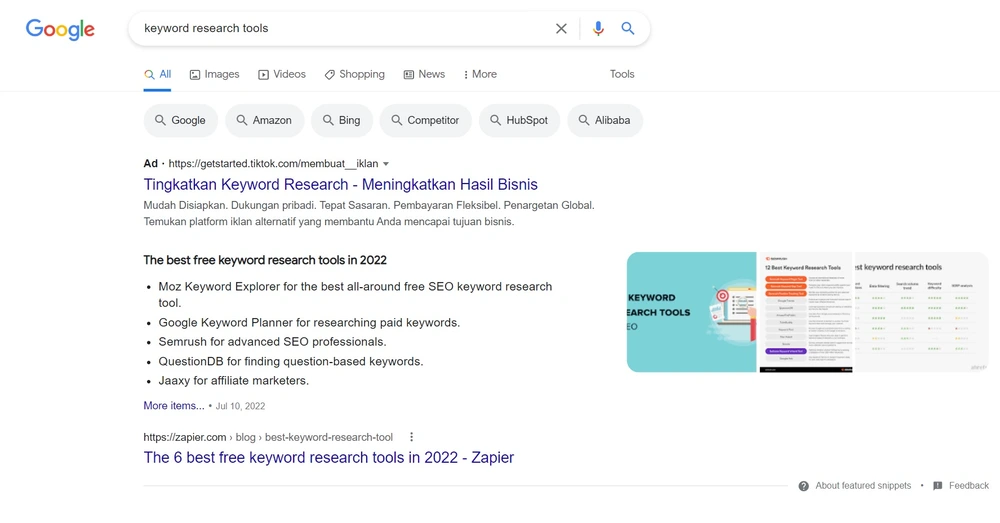Select the Amazon suggestion chip

tap(264, 121)
